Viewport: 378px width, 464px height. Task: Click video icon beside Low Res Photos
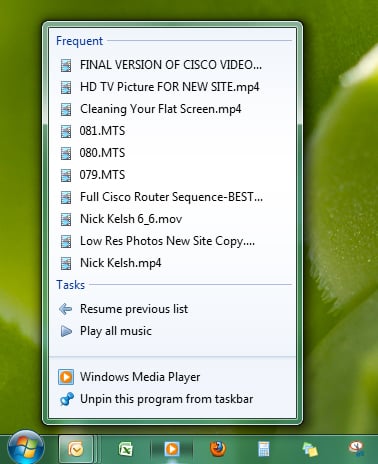click(x=66, y=241)
